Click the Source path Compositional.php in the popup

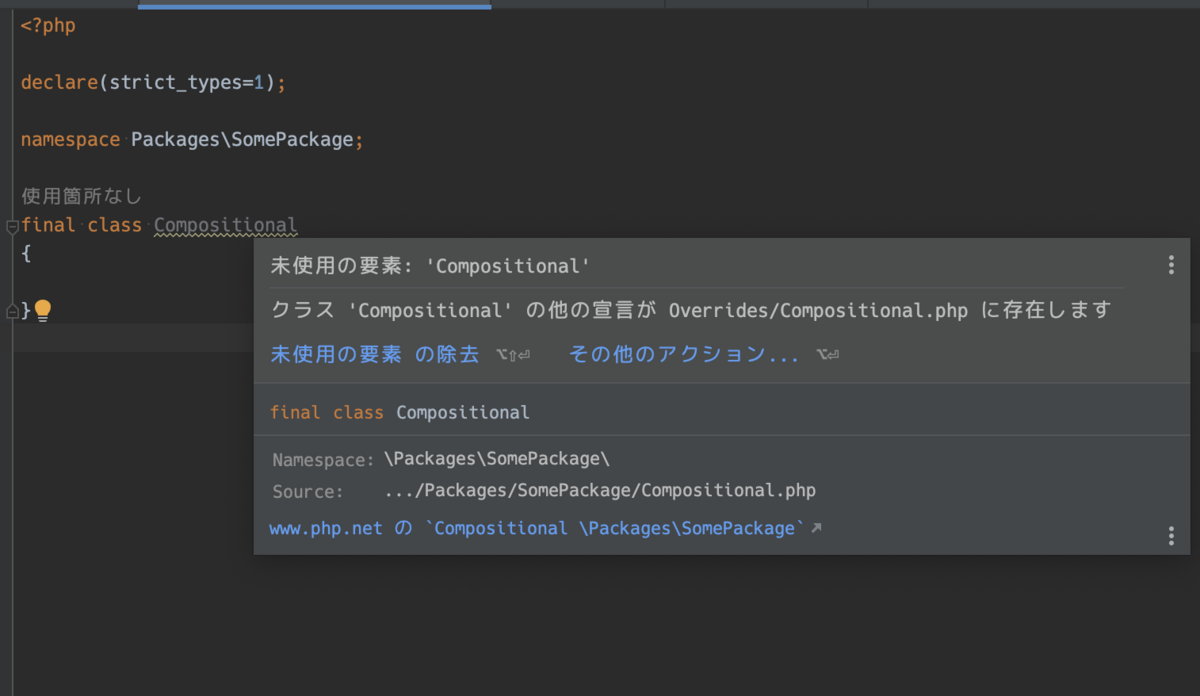click(x=600, y=491)
